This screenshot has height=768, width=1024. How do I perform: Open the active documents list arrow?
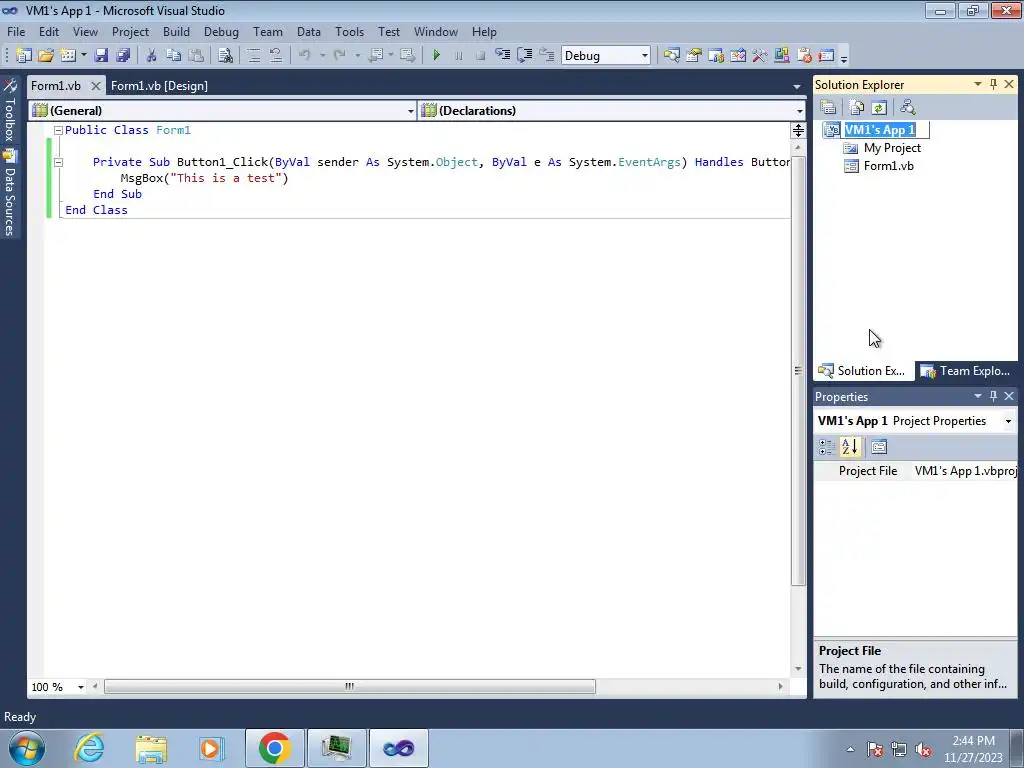coord(797,86)
